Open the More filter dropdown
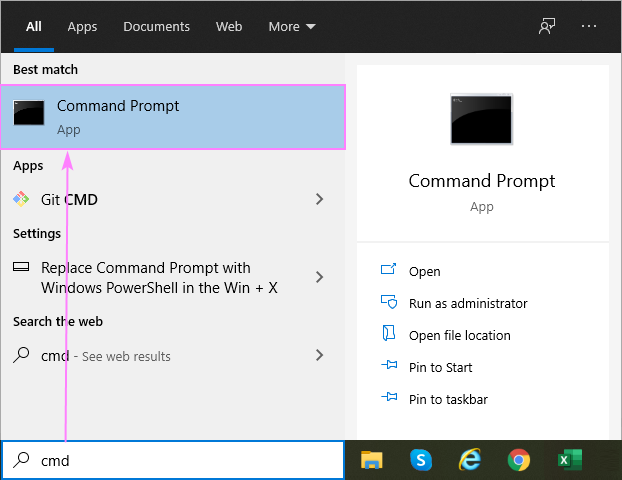622x480 pixels. click(291, 27)
